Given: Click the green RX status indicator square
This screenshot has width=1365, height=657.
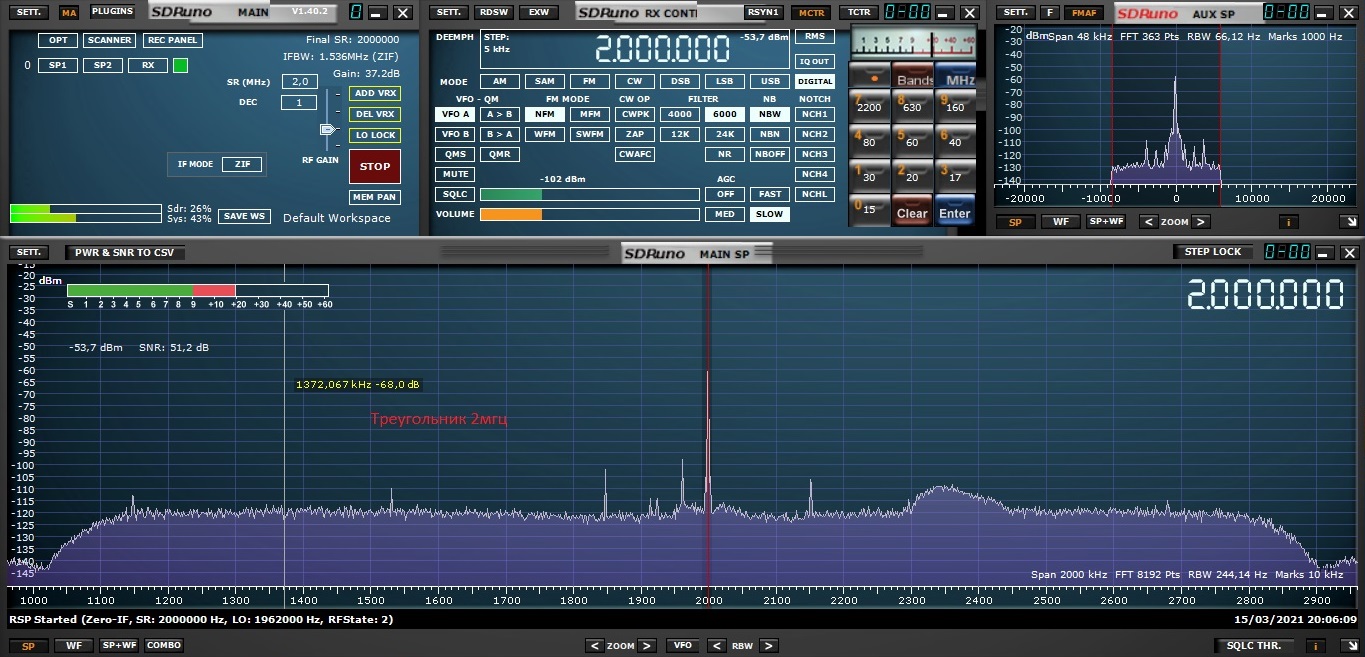Looking at the screenshot, I should [x=180, y=65].
